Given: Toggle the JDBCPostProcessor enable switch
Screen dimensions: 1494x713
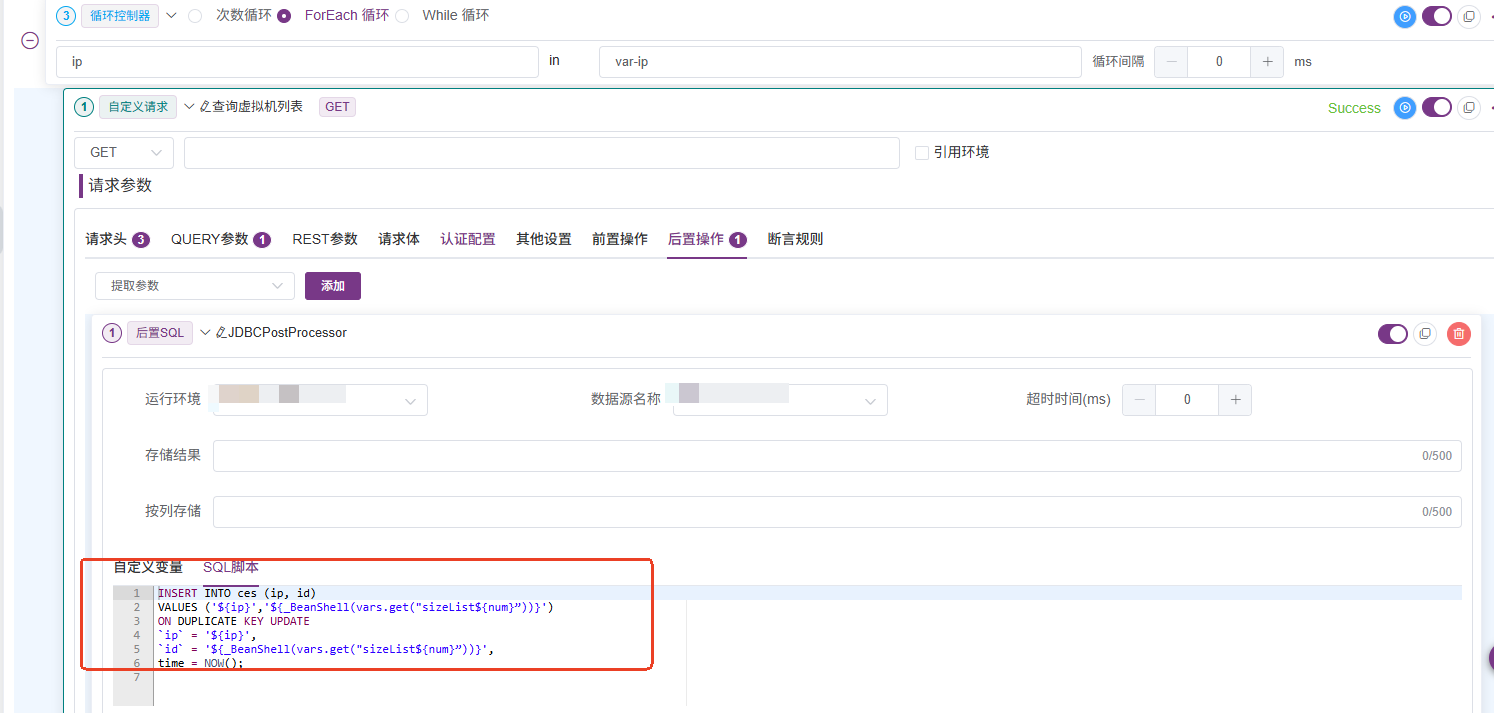Looking at the screenshot, I should [x=1392, y=334].
